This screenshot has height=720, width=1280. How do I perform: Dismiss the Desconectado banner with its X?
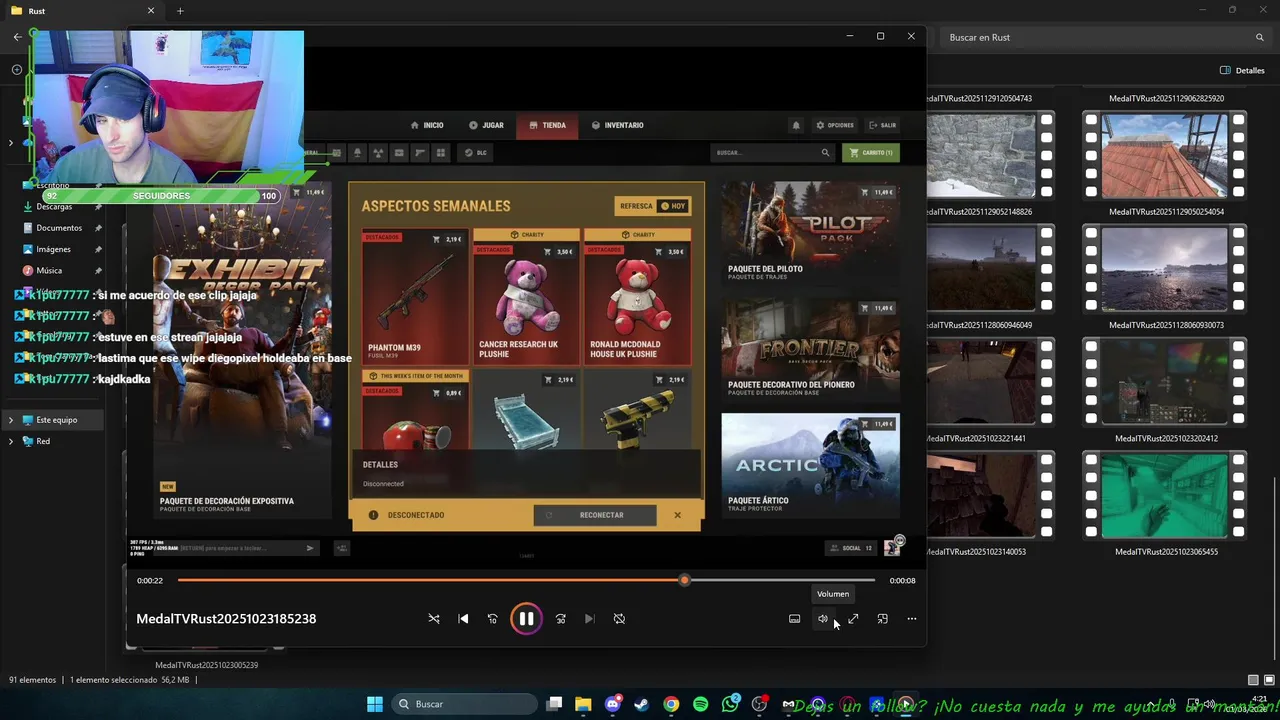pos(677,515)
